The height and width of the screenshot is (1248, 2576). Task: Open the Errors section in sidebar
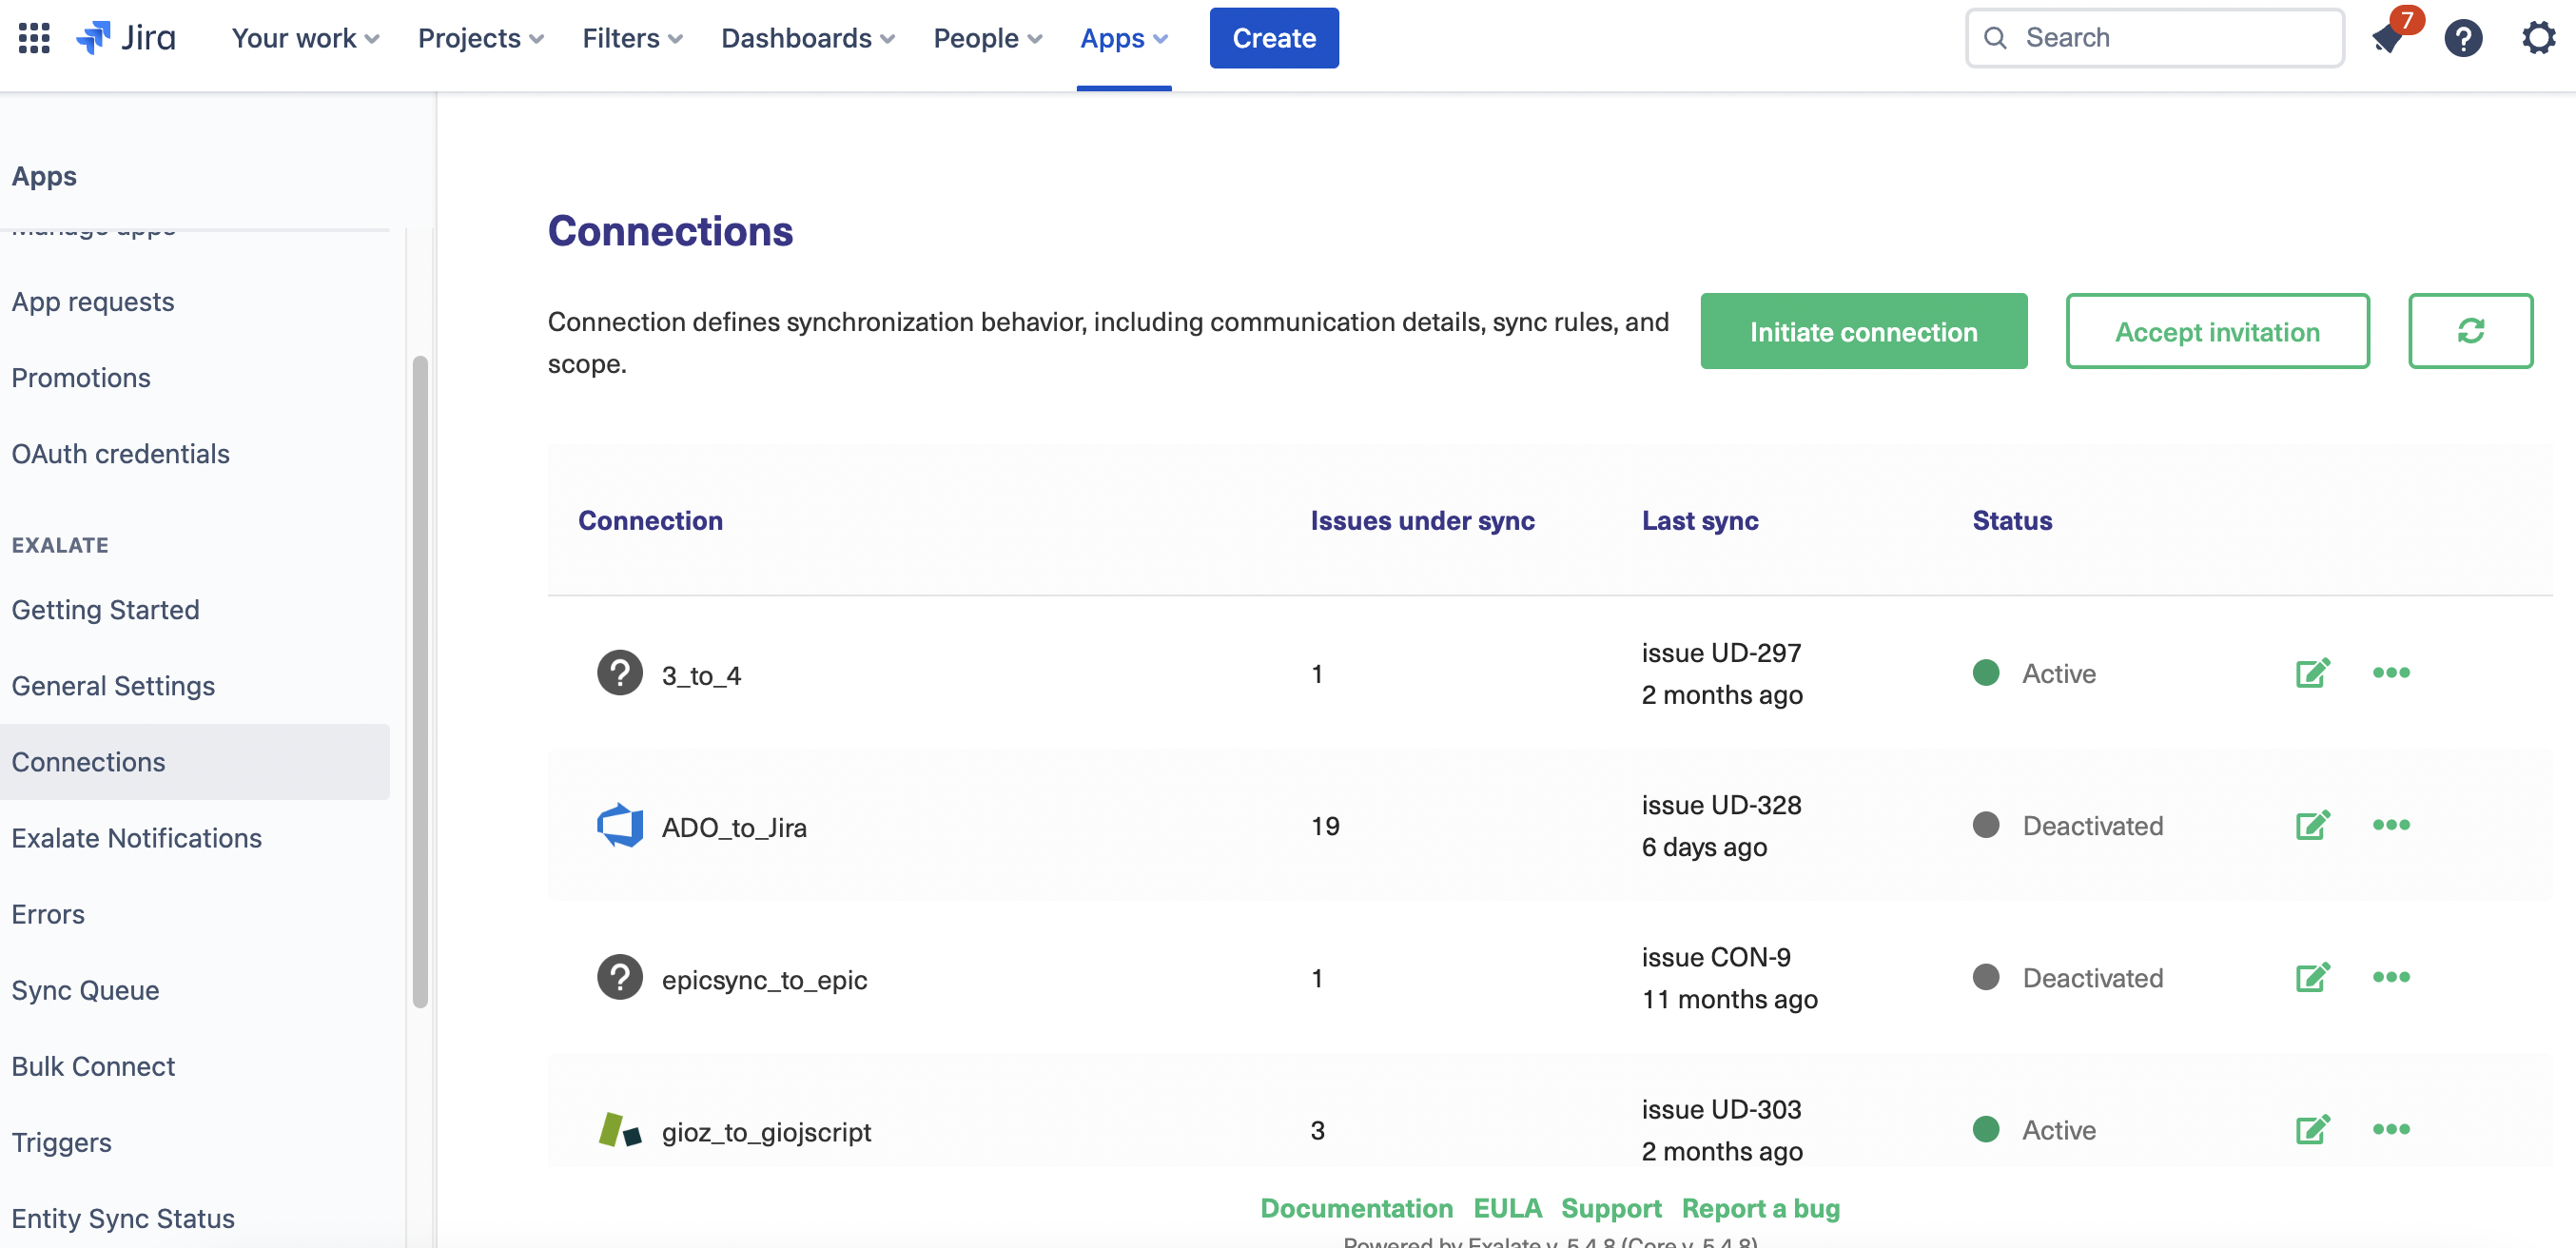click(48, 913)
